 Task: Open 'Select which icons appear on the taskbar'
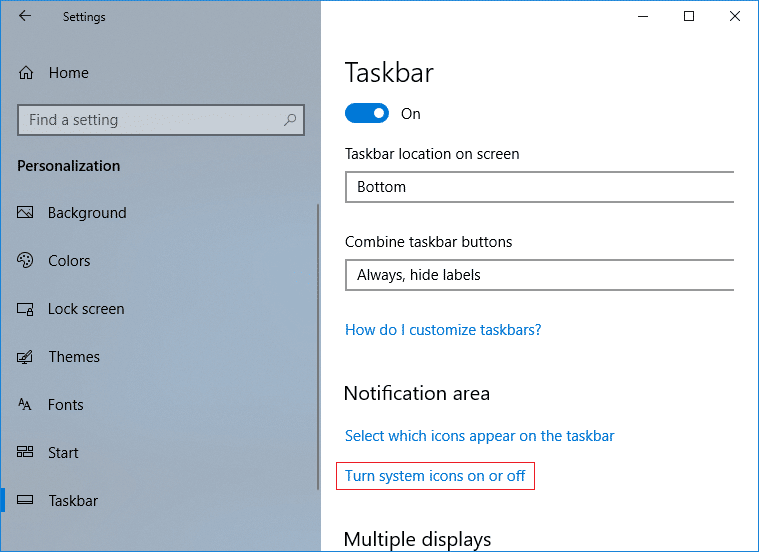coord(479,436)
